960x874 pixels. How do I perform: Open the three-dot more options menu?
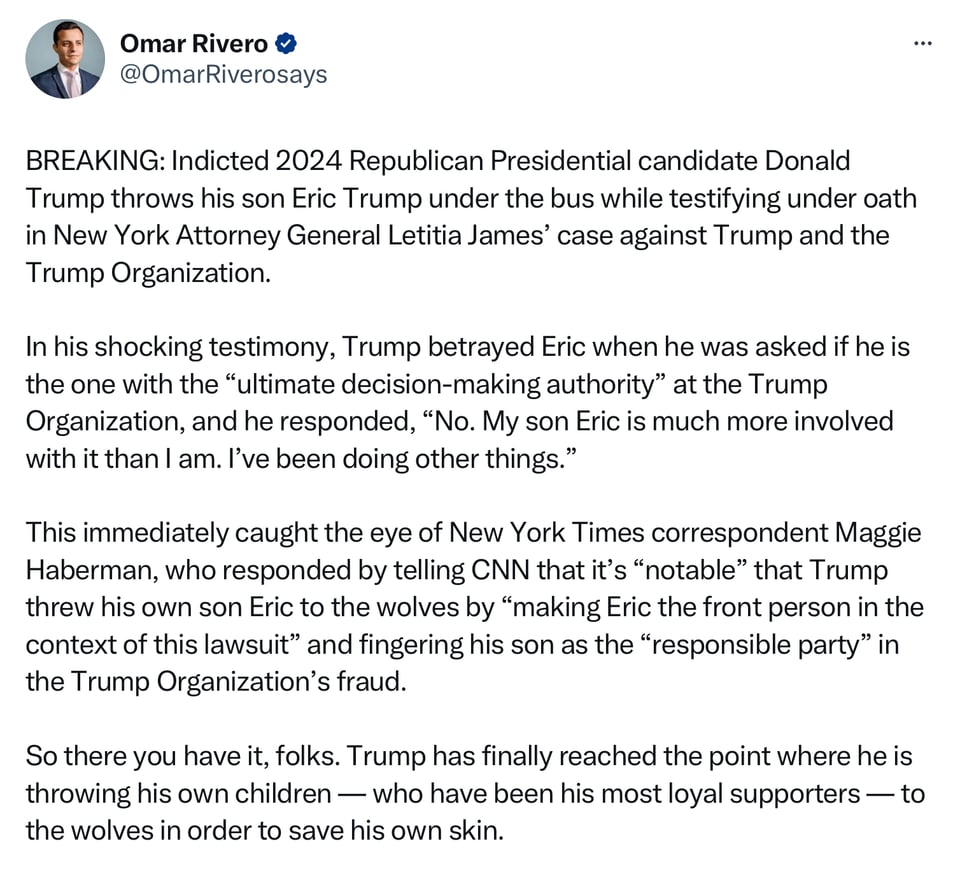click(x=923, y=43)
